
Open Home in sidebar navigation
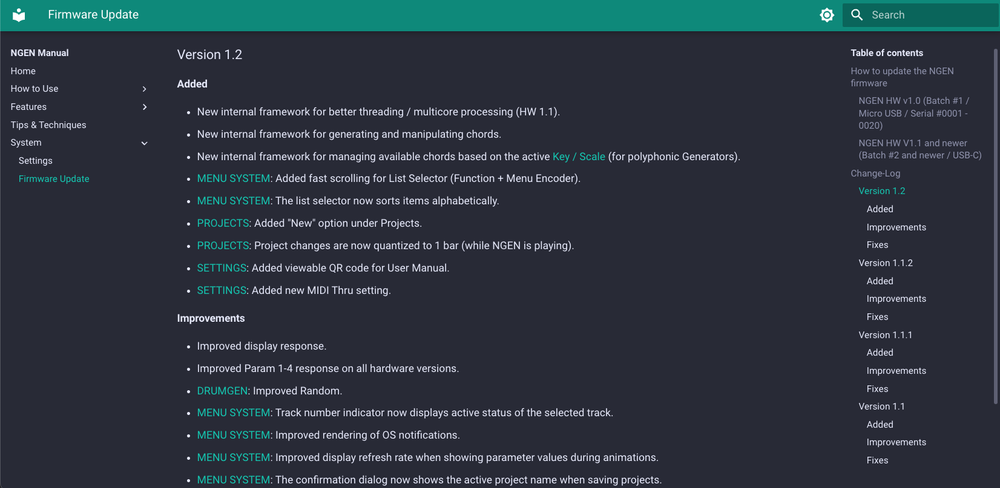tap(23, 71)
